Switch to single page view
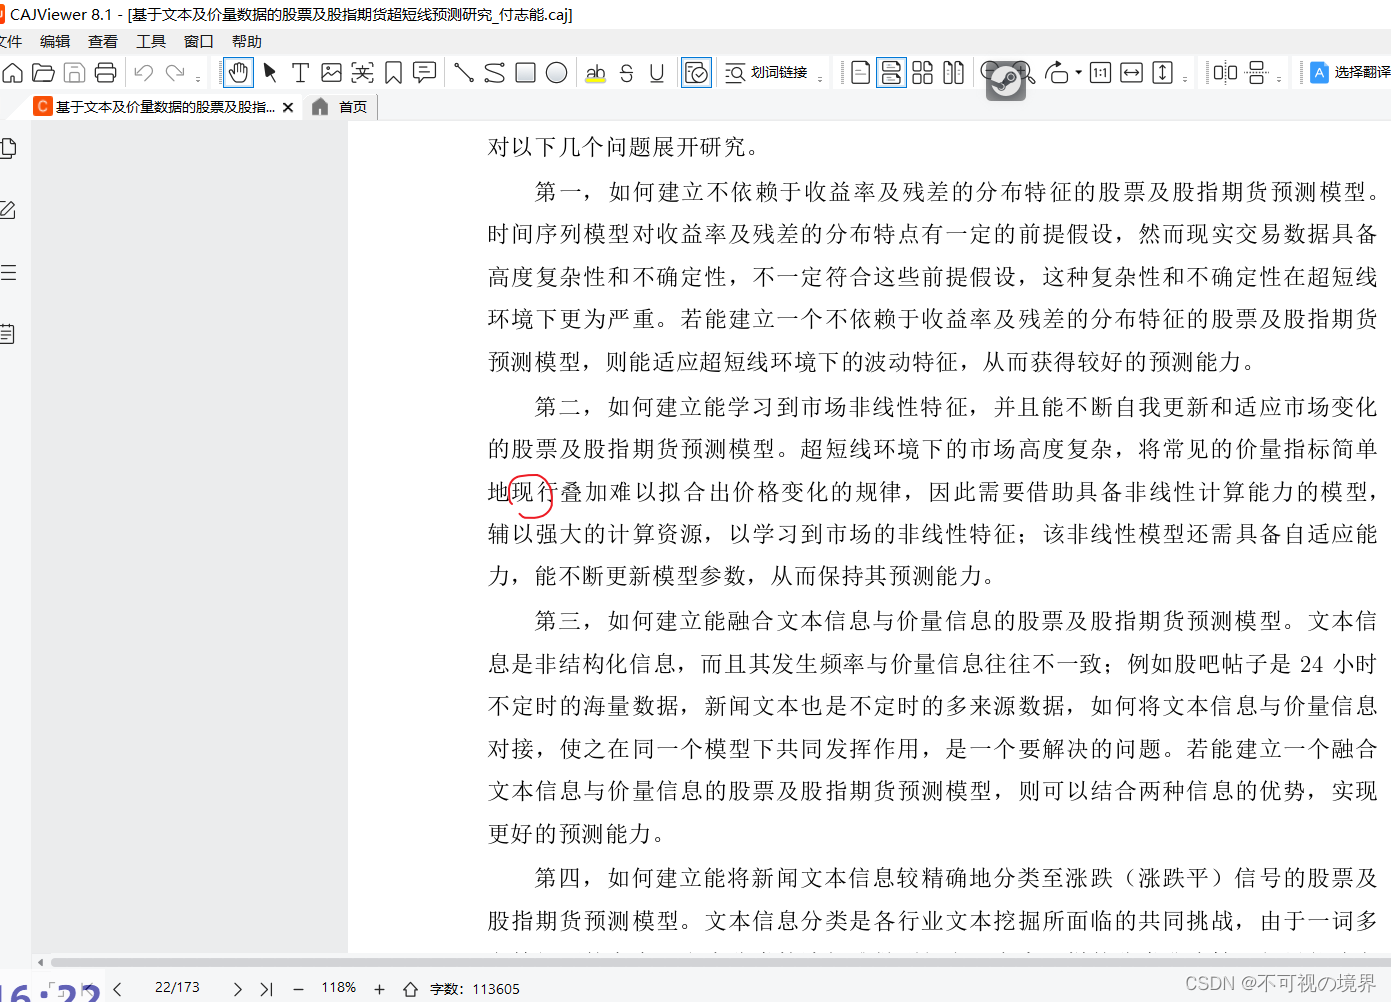This screenshot has height=1002, width=1391. (x=860, y=73)
